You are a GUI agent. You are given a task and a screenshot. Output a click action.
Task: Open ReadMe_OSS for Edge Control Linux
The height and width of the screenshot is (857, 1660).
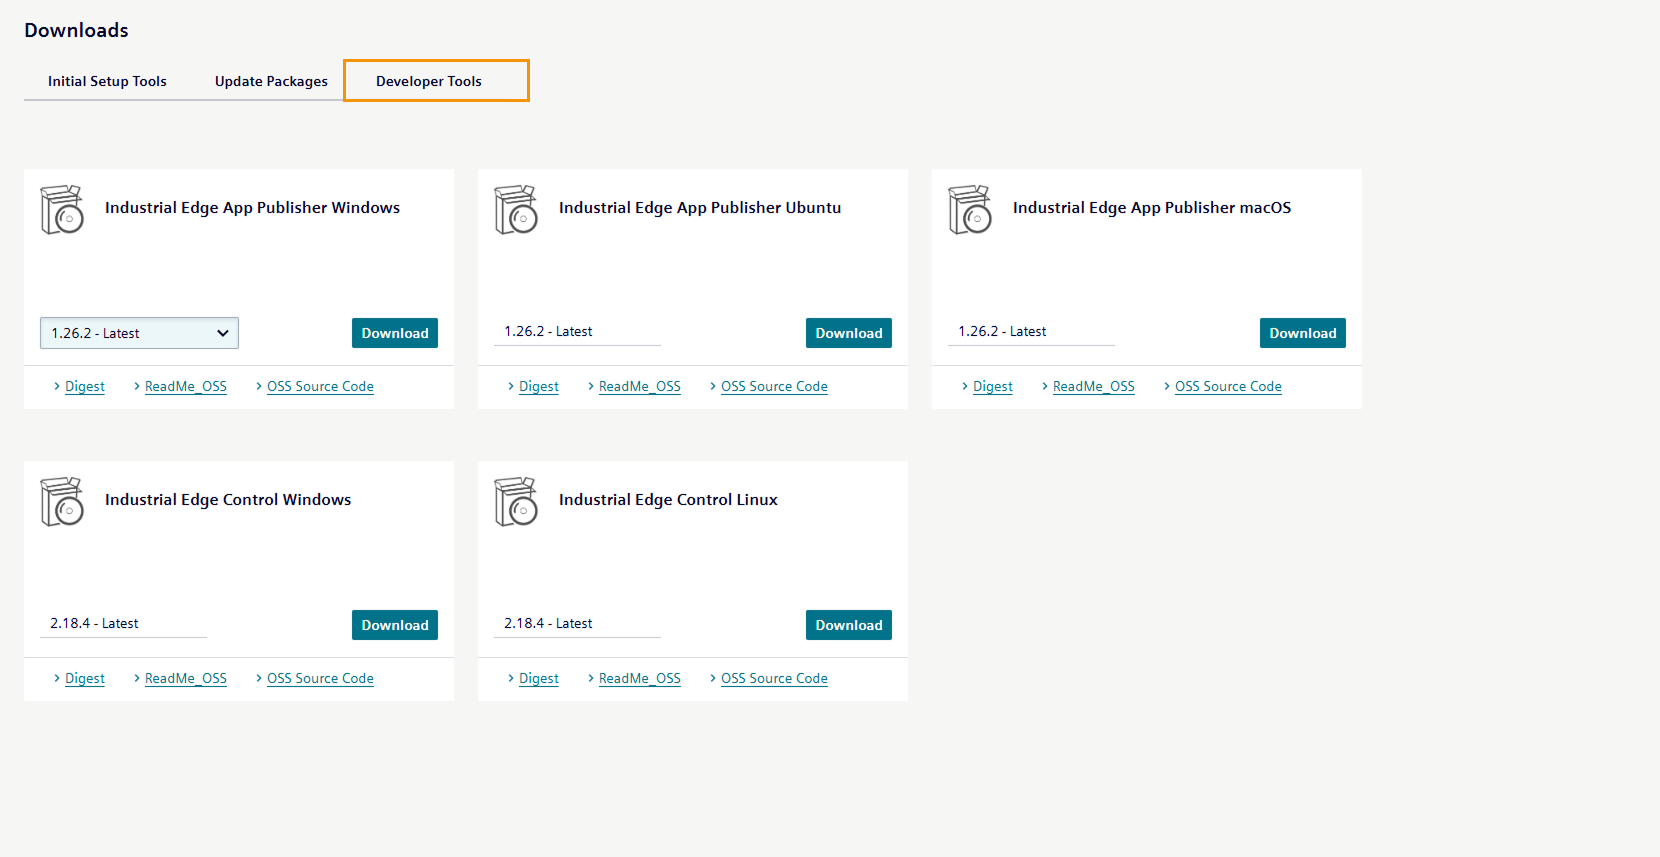tap(640, 678)
